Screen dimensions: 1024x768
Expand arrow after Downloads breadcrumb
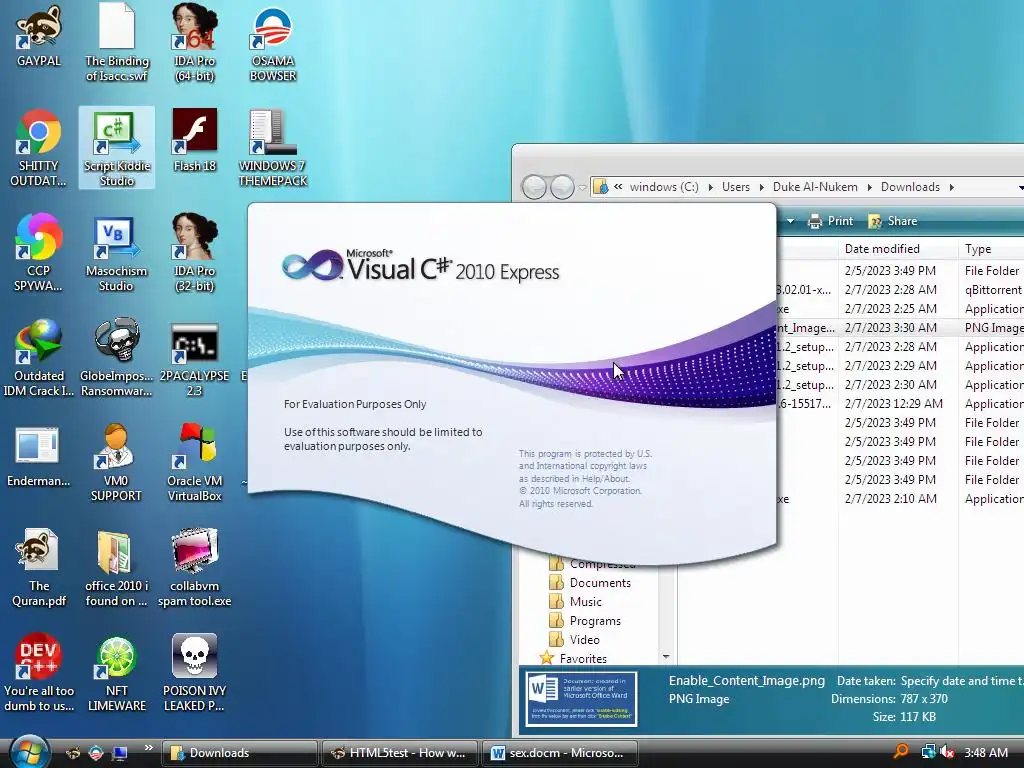pos(952,187)
